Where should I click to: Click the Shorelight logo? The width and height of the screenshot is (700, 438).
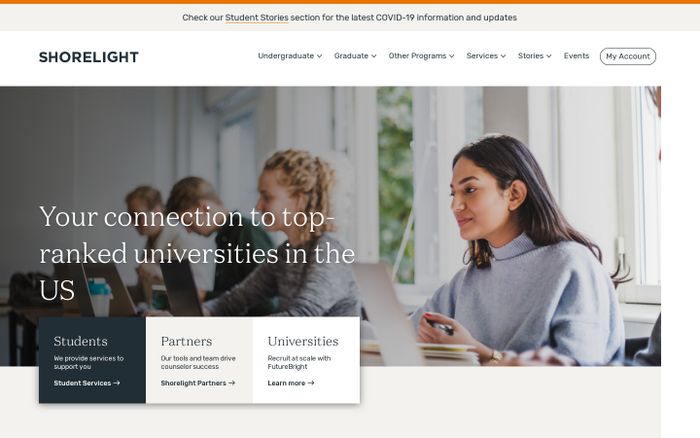tap(89, 57)
